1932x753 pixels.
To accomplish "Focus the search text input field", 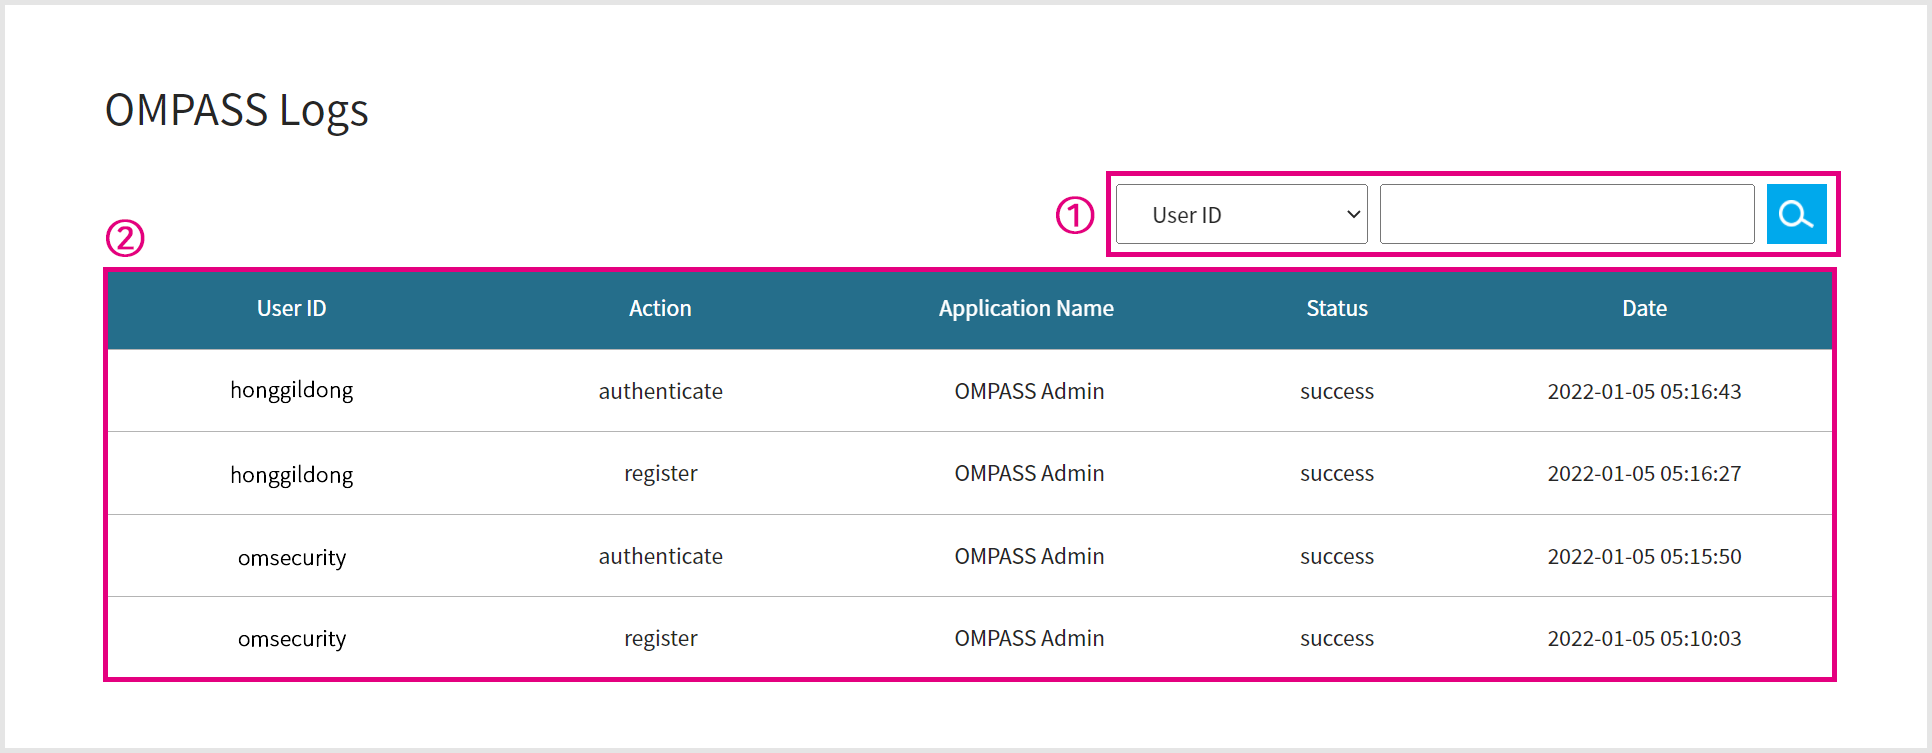I will point(1566,214).
